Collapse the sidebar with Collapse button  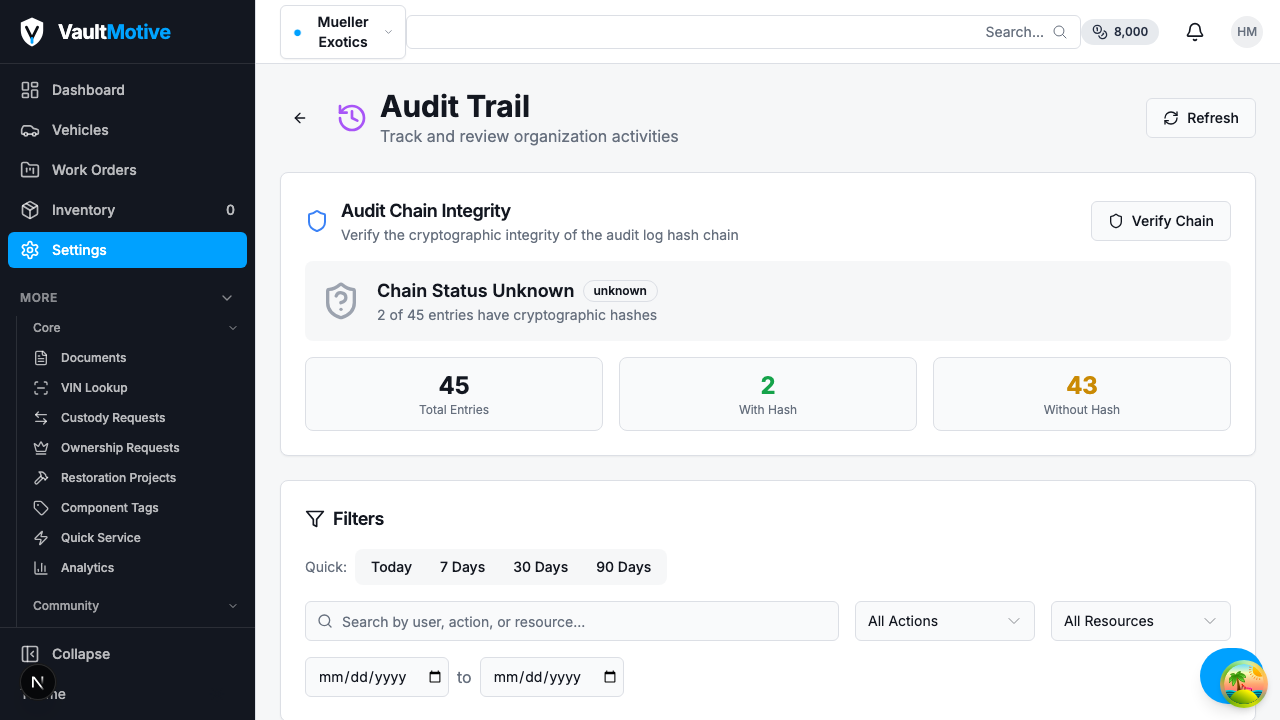coord(127,654)
